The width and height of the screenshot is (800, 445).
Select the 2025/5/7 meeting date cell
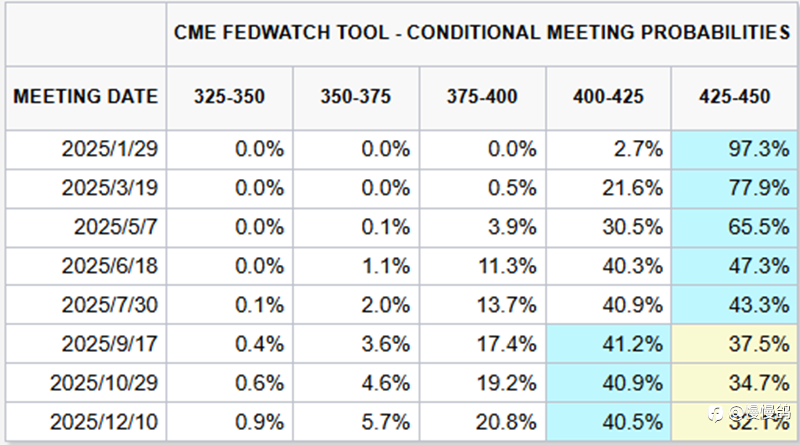115,227
